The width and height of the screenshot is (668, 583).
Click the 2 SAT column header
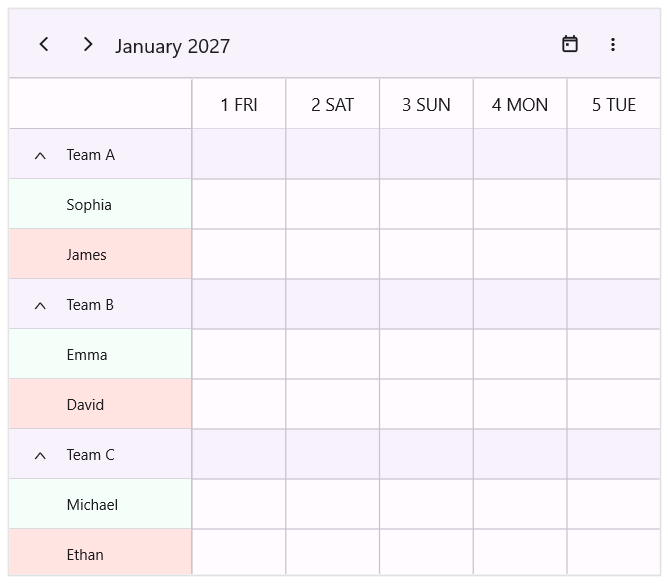(333, 104)
